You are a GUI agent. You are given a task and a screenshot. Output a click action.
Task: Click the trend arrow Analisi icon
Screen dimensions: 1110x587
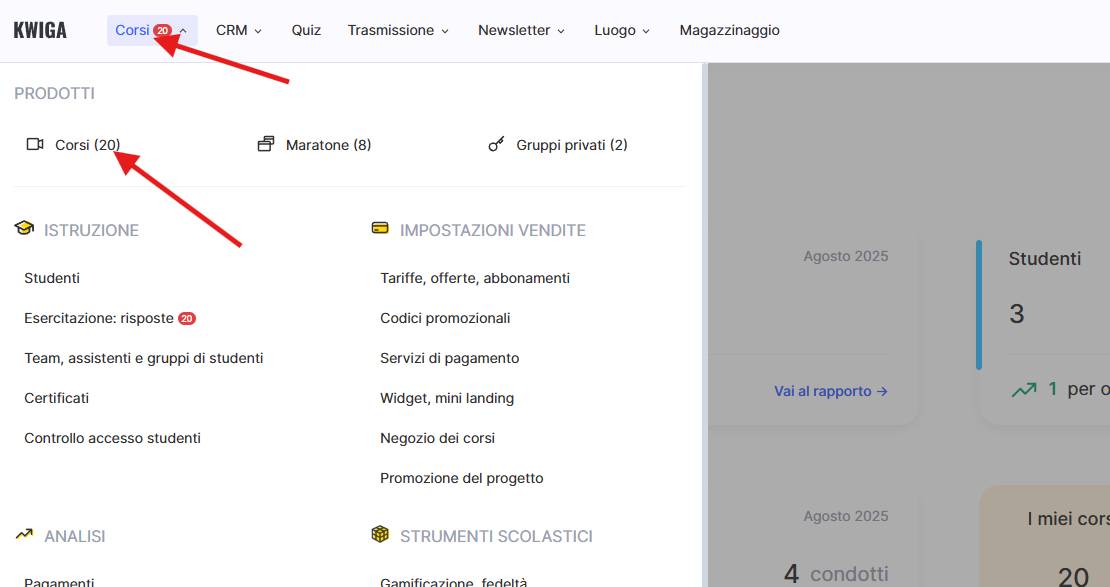coord(24,535)
